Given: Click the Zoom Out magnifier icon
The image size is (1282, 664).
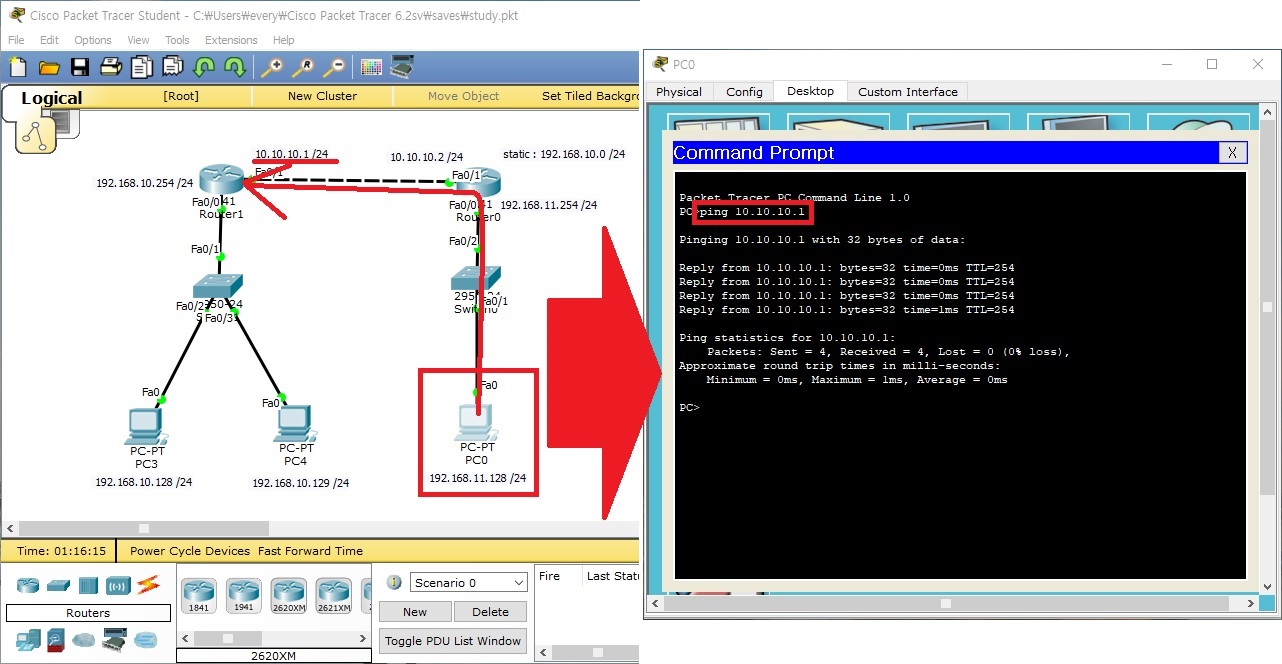Looking at the screenshot, I should tap(333, 67).
